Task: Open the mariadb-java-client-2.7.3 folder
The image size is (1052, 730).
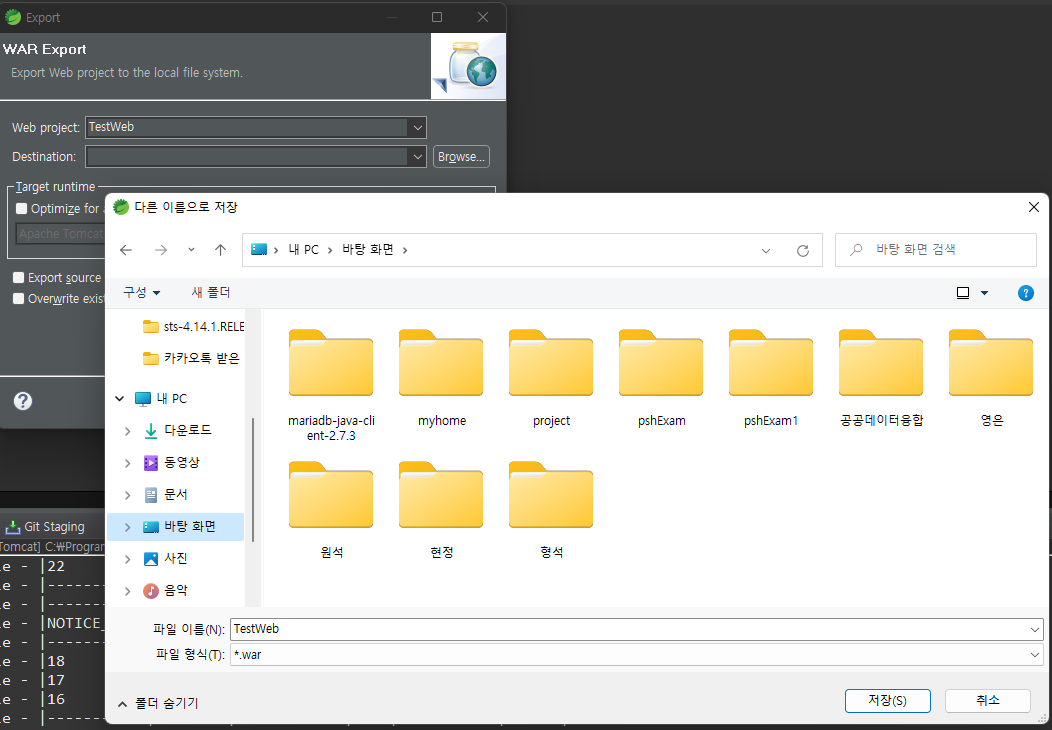Action: (x=331, y=386)
